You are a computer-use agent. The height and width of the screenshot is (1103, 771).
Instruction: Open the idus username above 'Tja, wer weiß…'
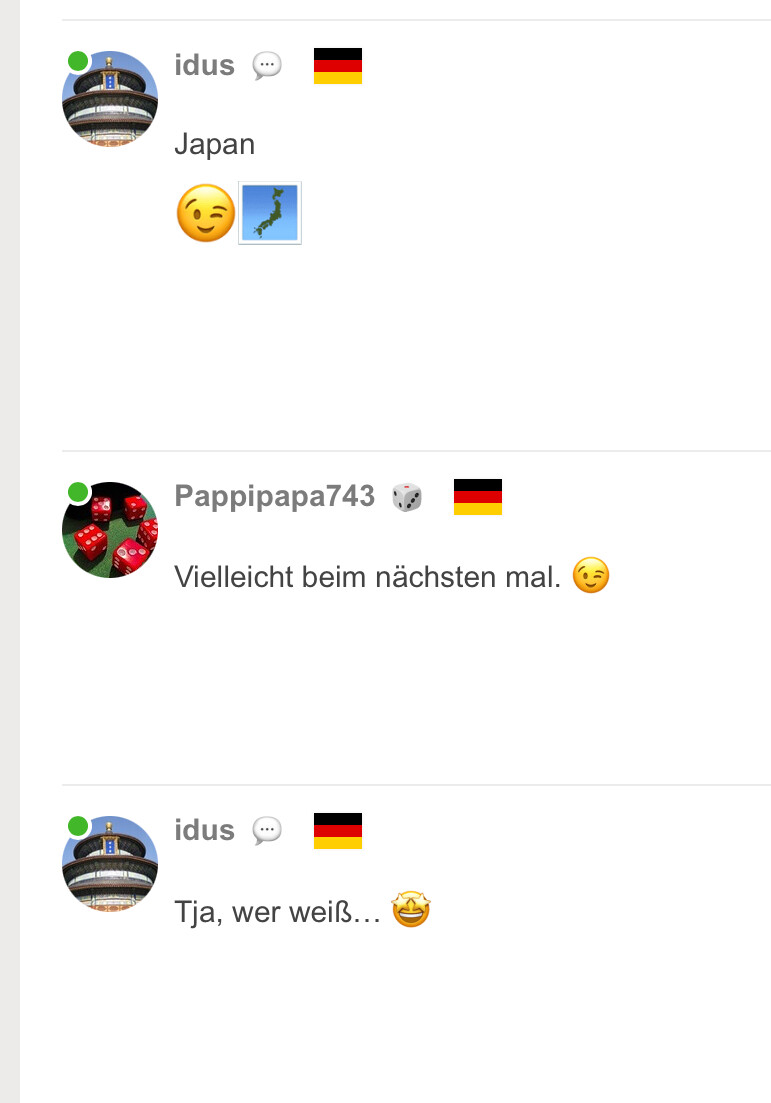pos(205,830)
